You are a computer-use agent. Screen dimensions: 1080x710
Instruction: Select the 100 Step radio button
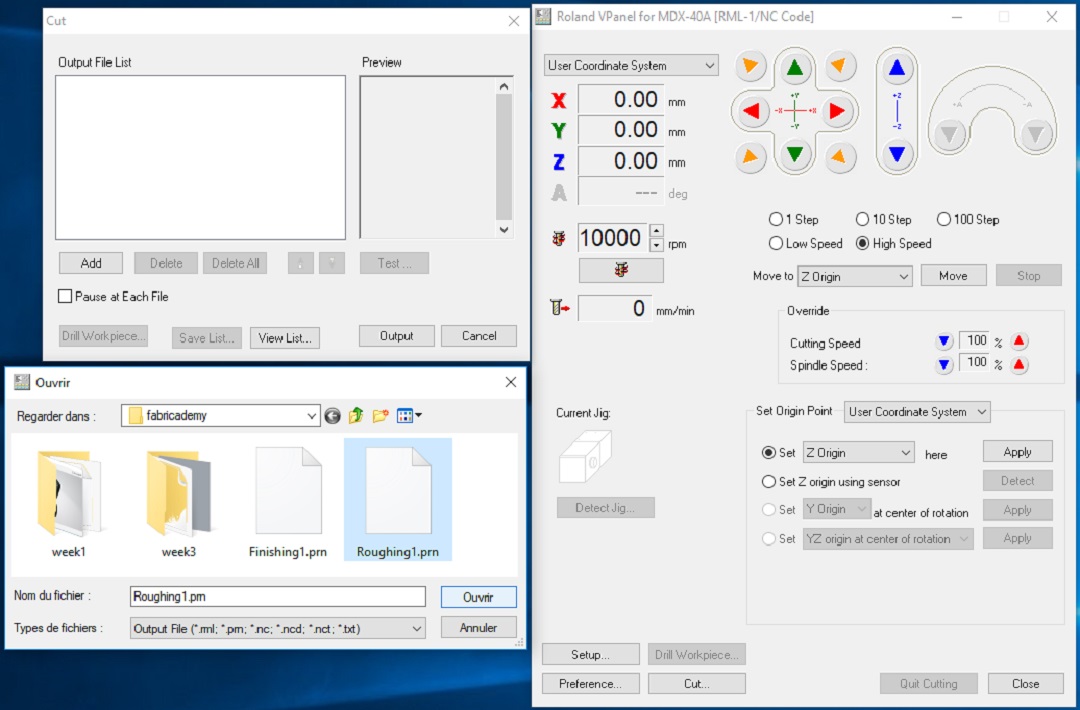944,219
